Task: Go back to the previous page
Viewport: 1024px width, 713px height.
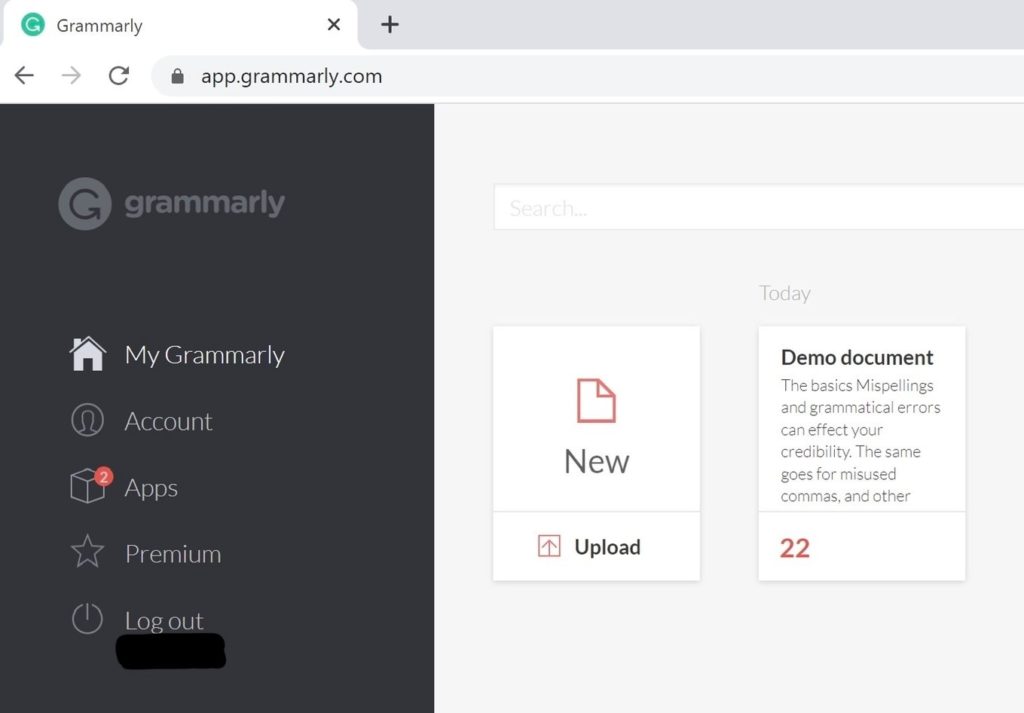Action: pyautogui.click(x=24, y=76)
